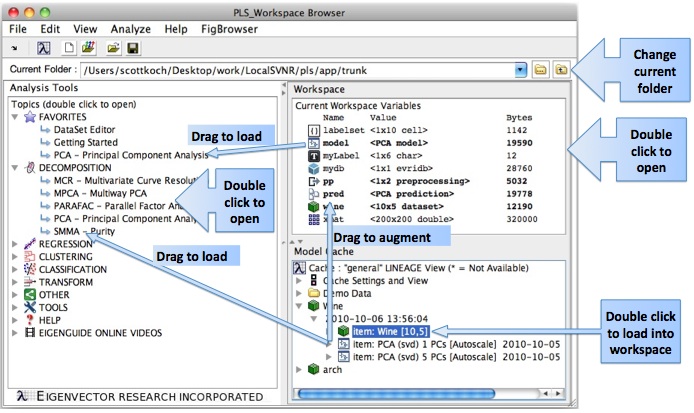The height and width of the screenshot is (413, 694).
Task: Click the colorful plot toolbar icon
Action: coord(89,47)
